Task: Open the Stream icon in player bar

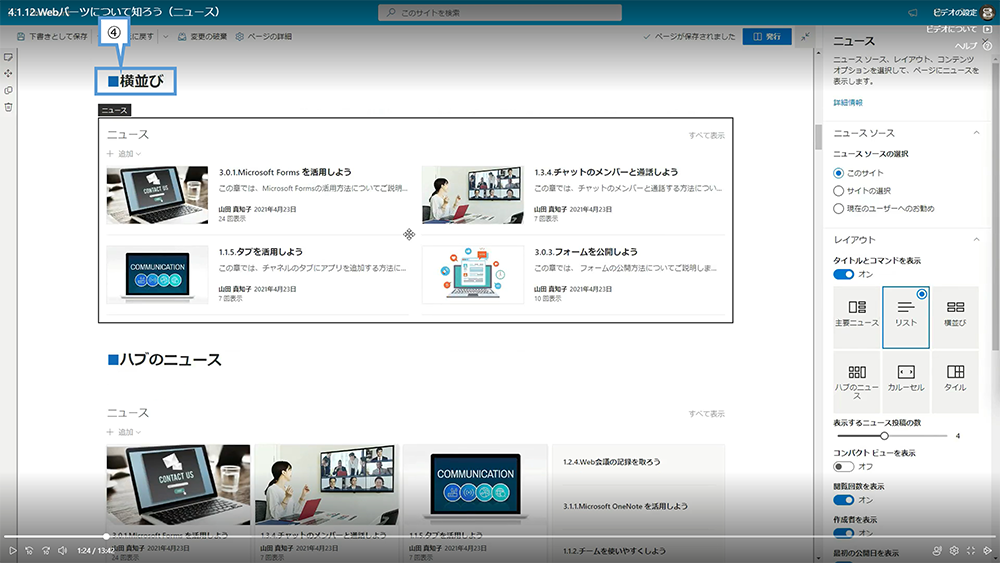Action: pyautogui.click(x=987, y=550)
